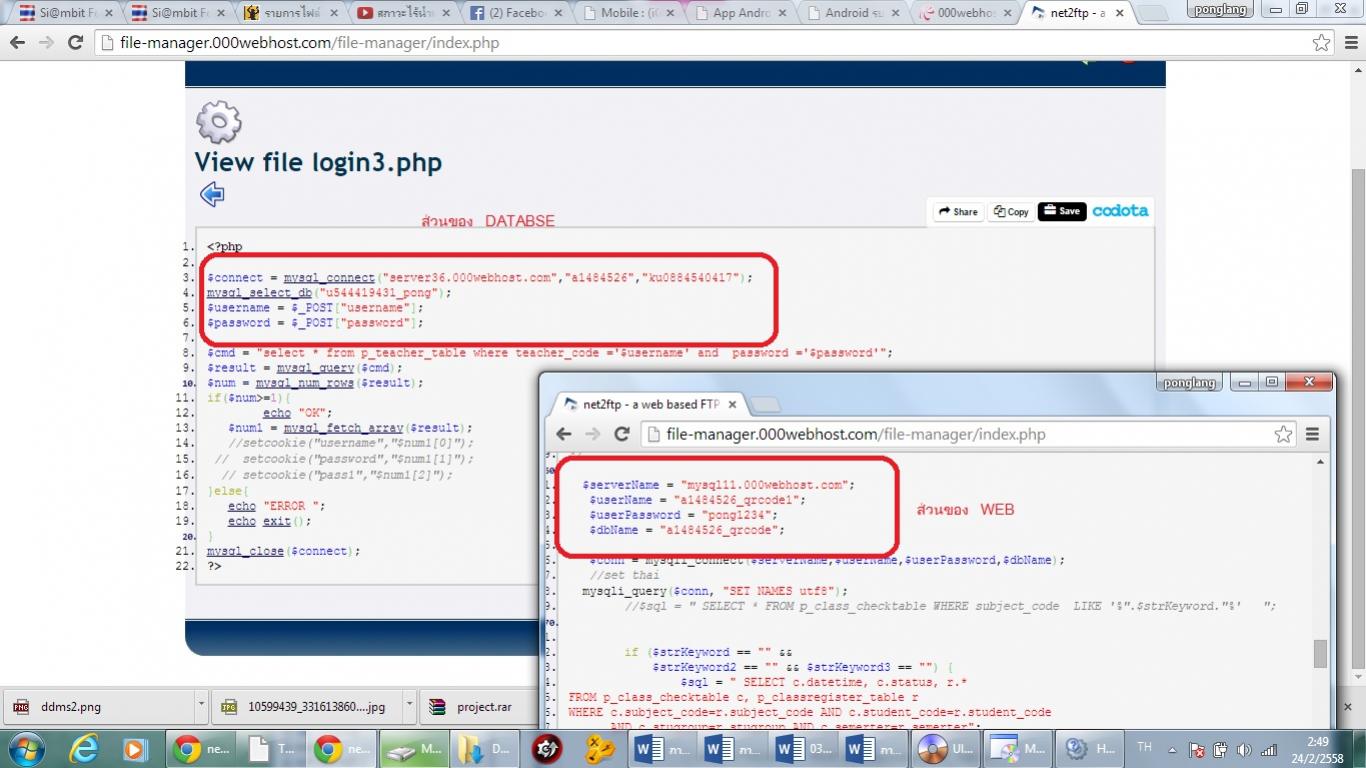Bookmark page using star in main window
1366x768 pixels.
[1322, 43]
